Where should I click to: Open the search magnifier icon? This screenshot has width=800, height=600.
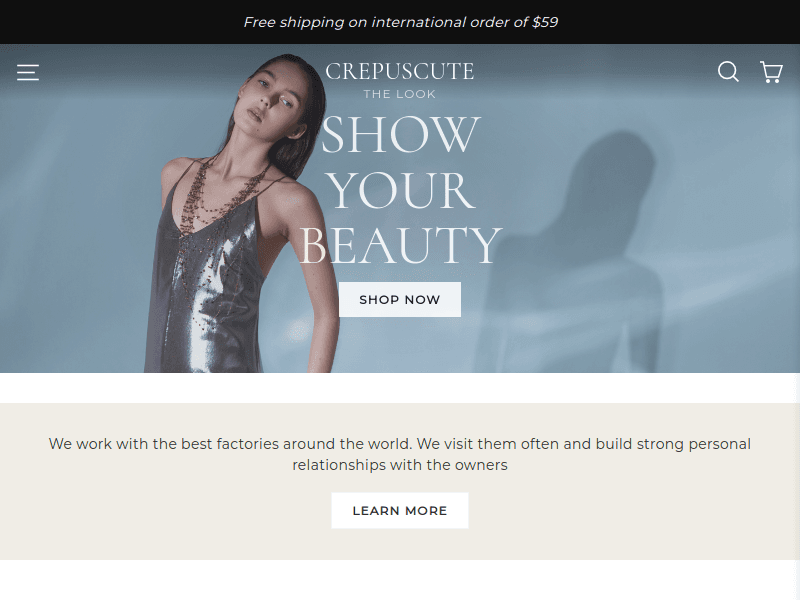pyautogui.click(x=728, y=72)
